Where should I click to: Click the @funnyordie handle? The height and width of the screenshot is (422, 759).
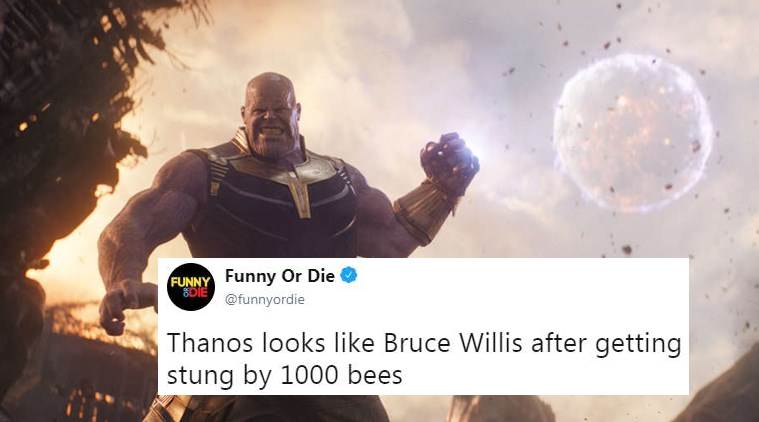tap(262, 298)
